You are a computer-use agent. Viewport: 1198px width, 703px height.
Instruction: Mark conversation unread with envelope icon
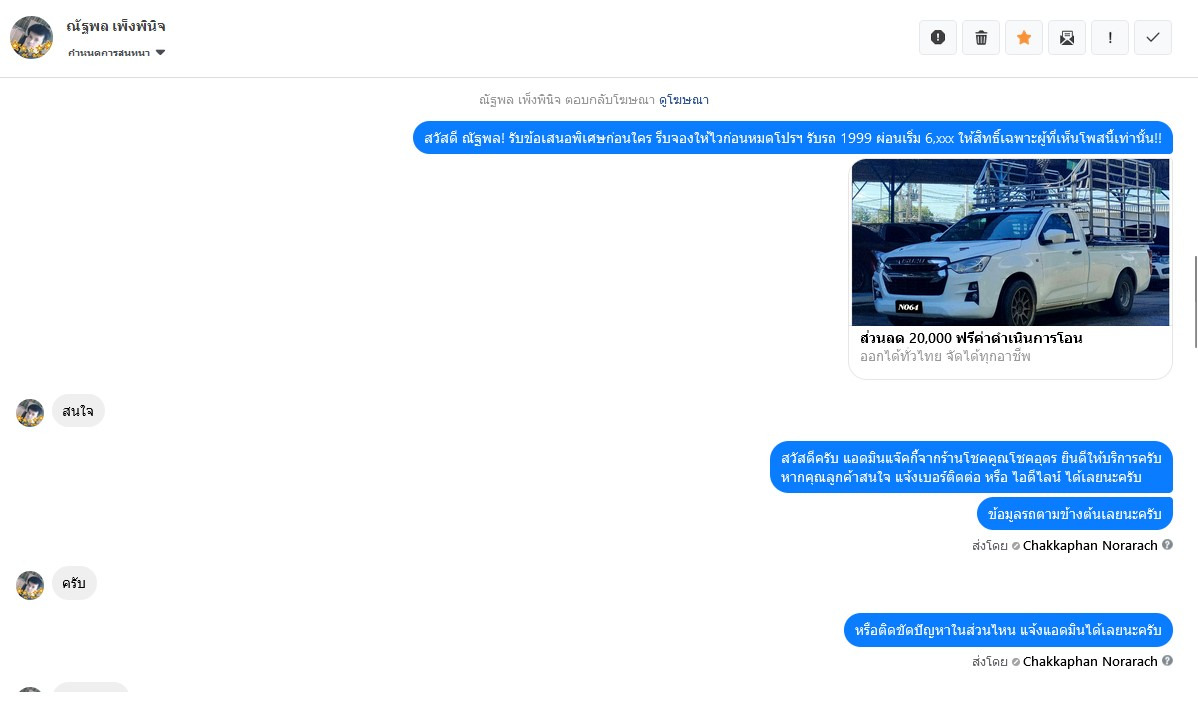(x=1067, y=37)
